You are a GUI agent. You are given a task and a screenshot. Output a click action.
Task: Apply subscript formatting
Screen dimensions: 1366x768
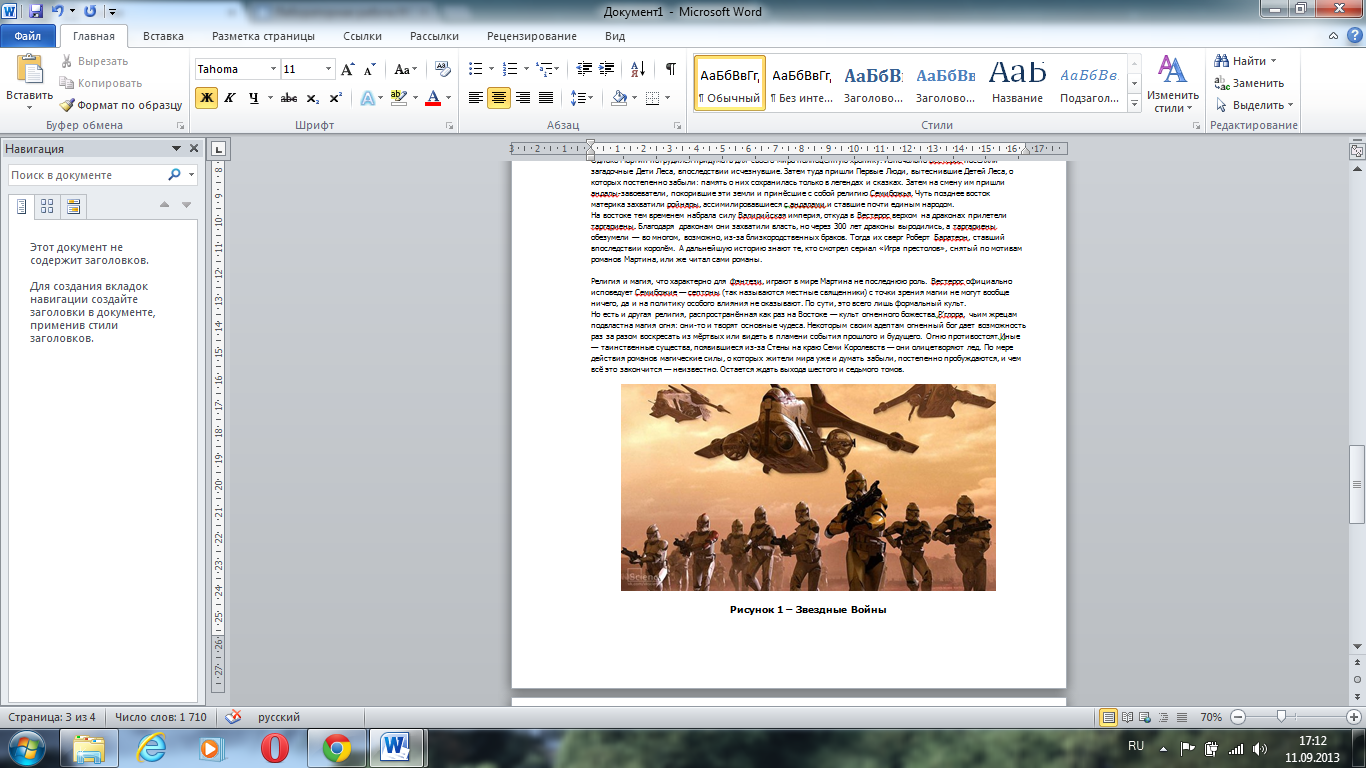coord(312,98)
